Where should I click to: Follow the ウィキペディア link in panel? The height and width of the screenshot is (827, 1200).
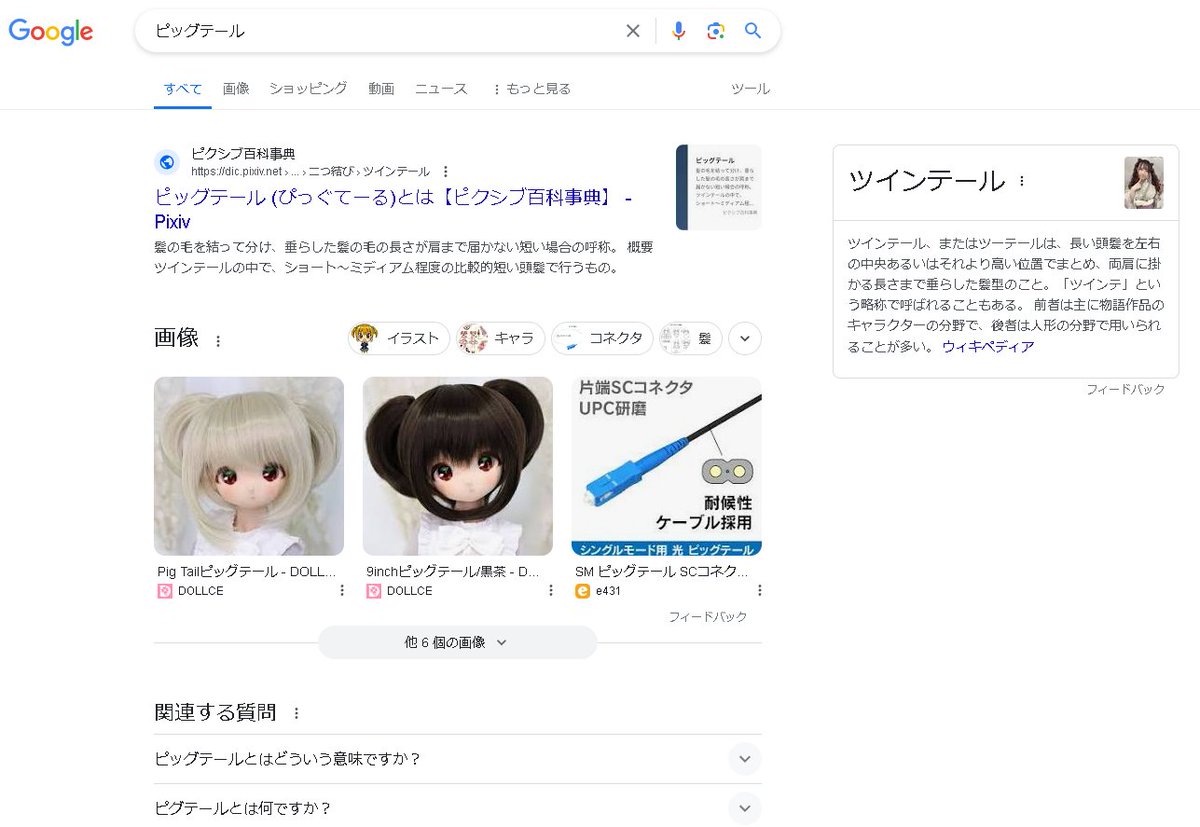pyautogui.click(x=988, y=347)
